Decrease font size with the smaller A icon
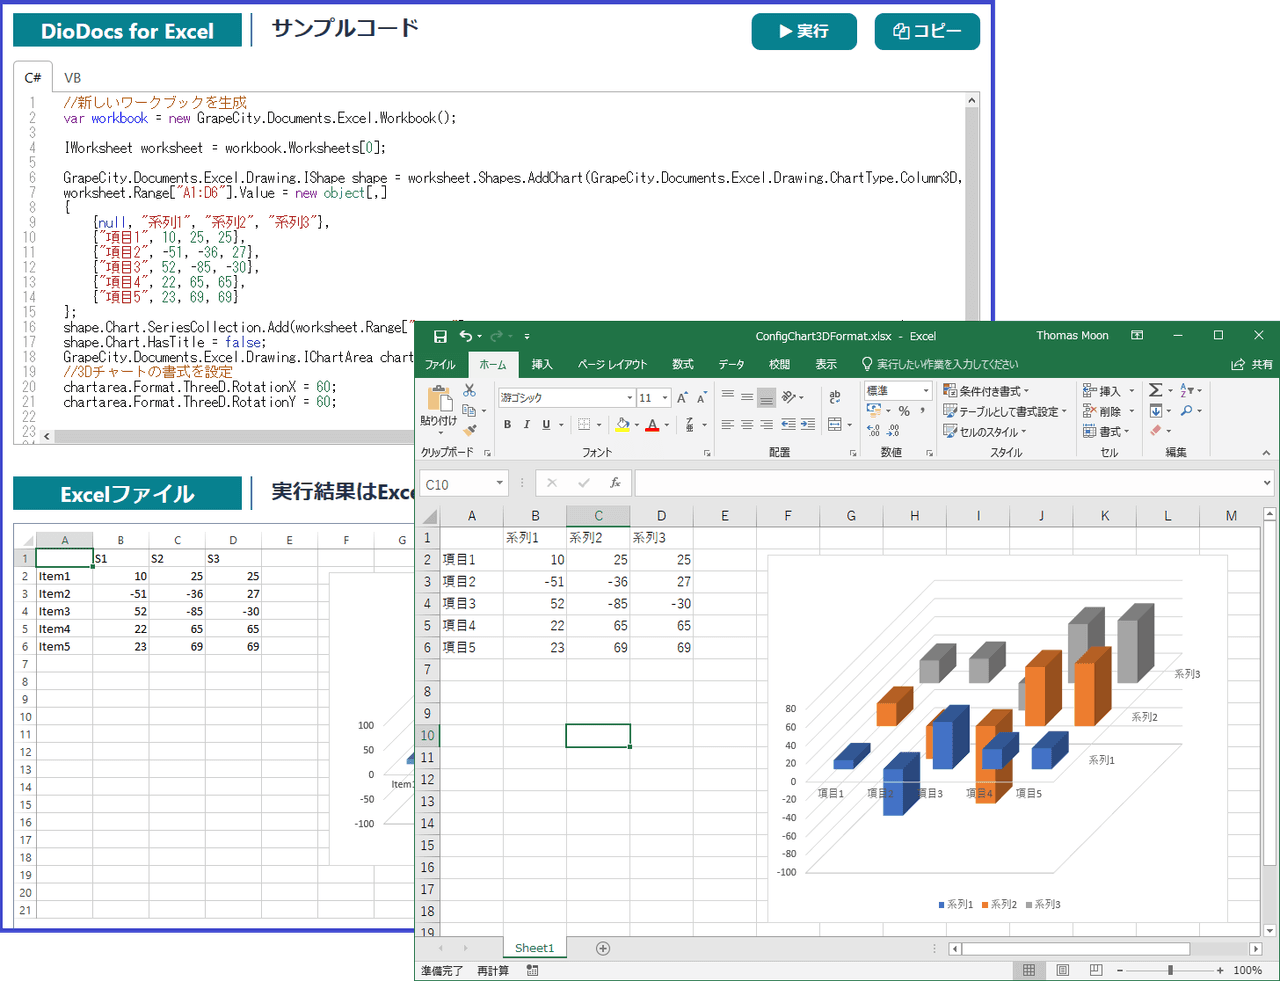 click(x=702, y=398)
